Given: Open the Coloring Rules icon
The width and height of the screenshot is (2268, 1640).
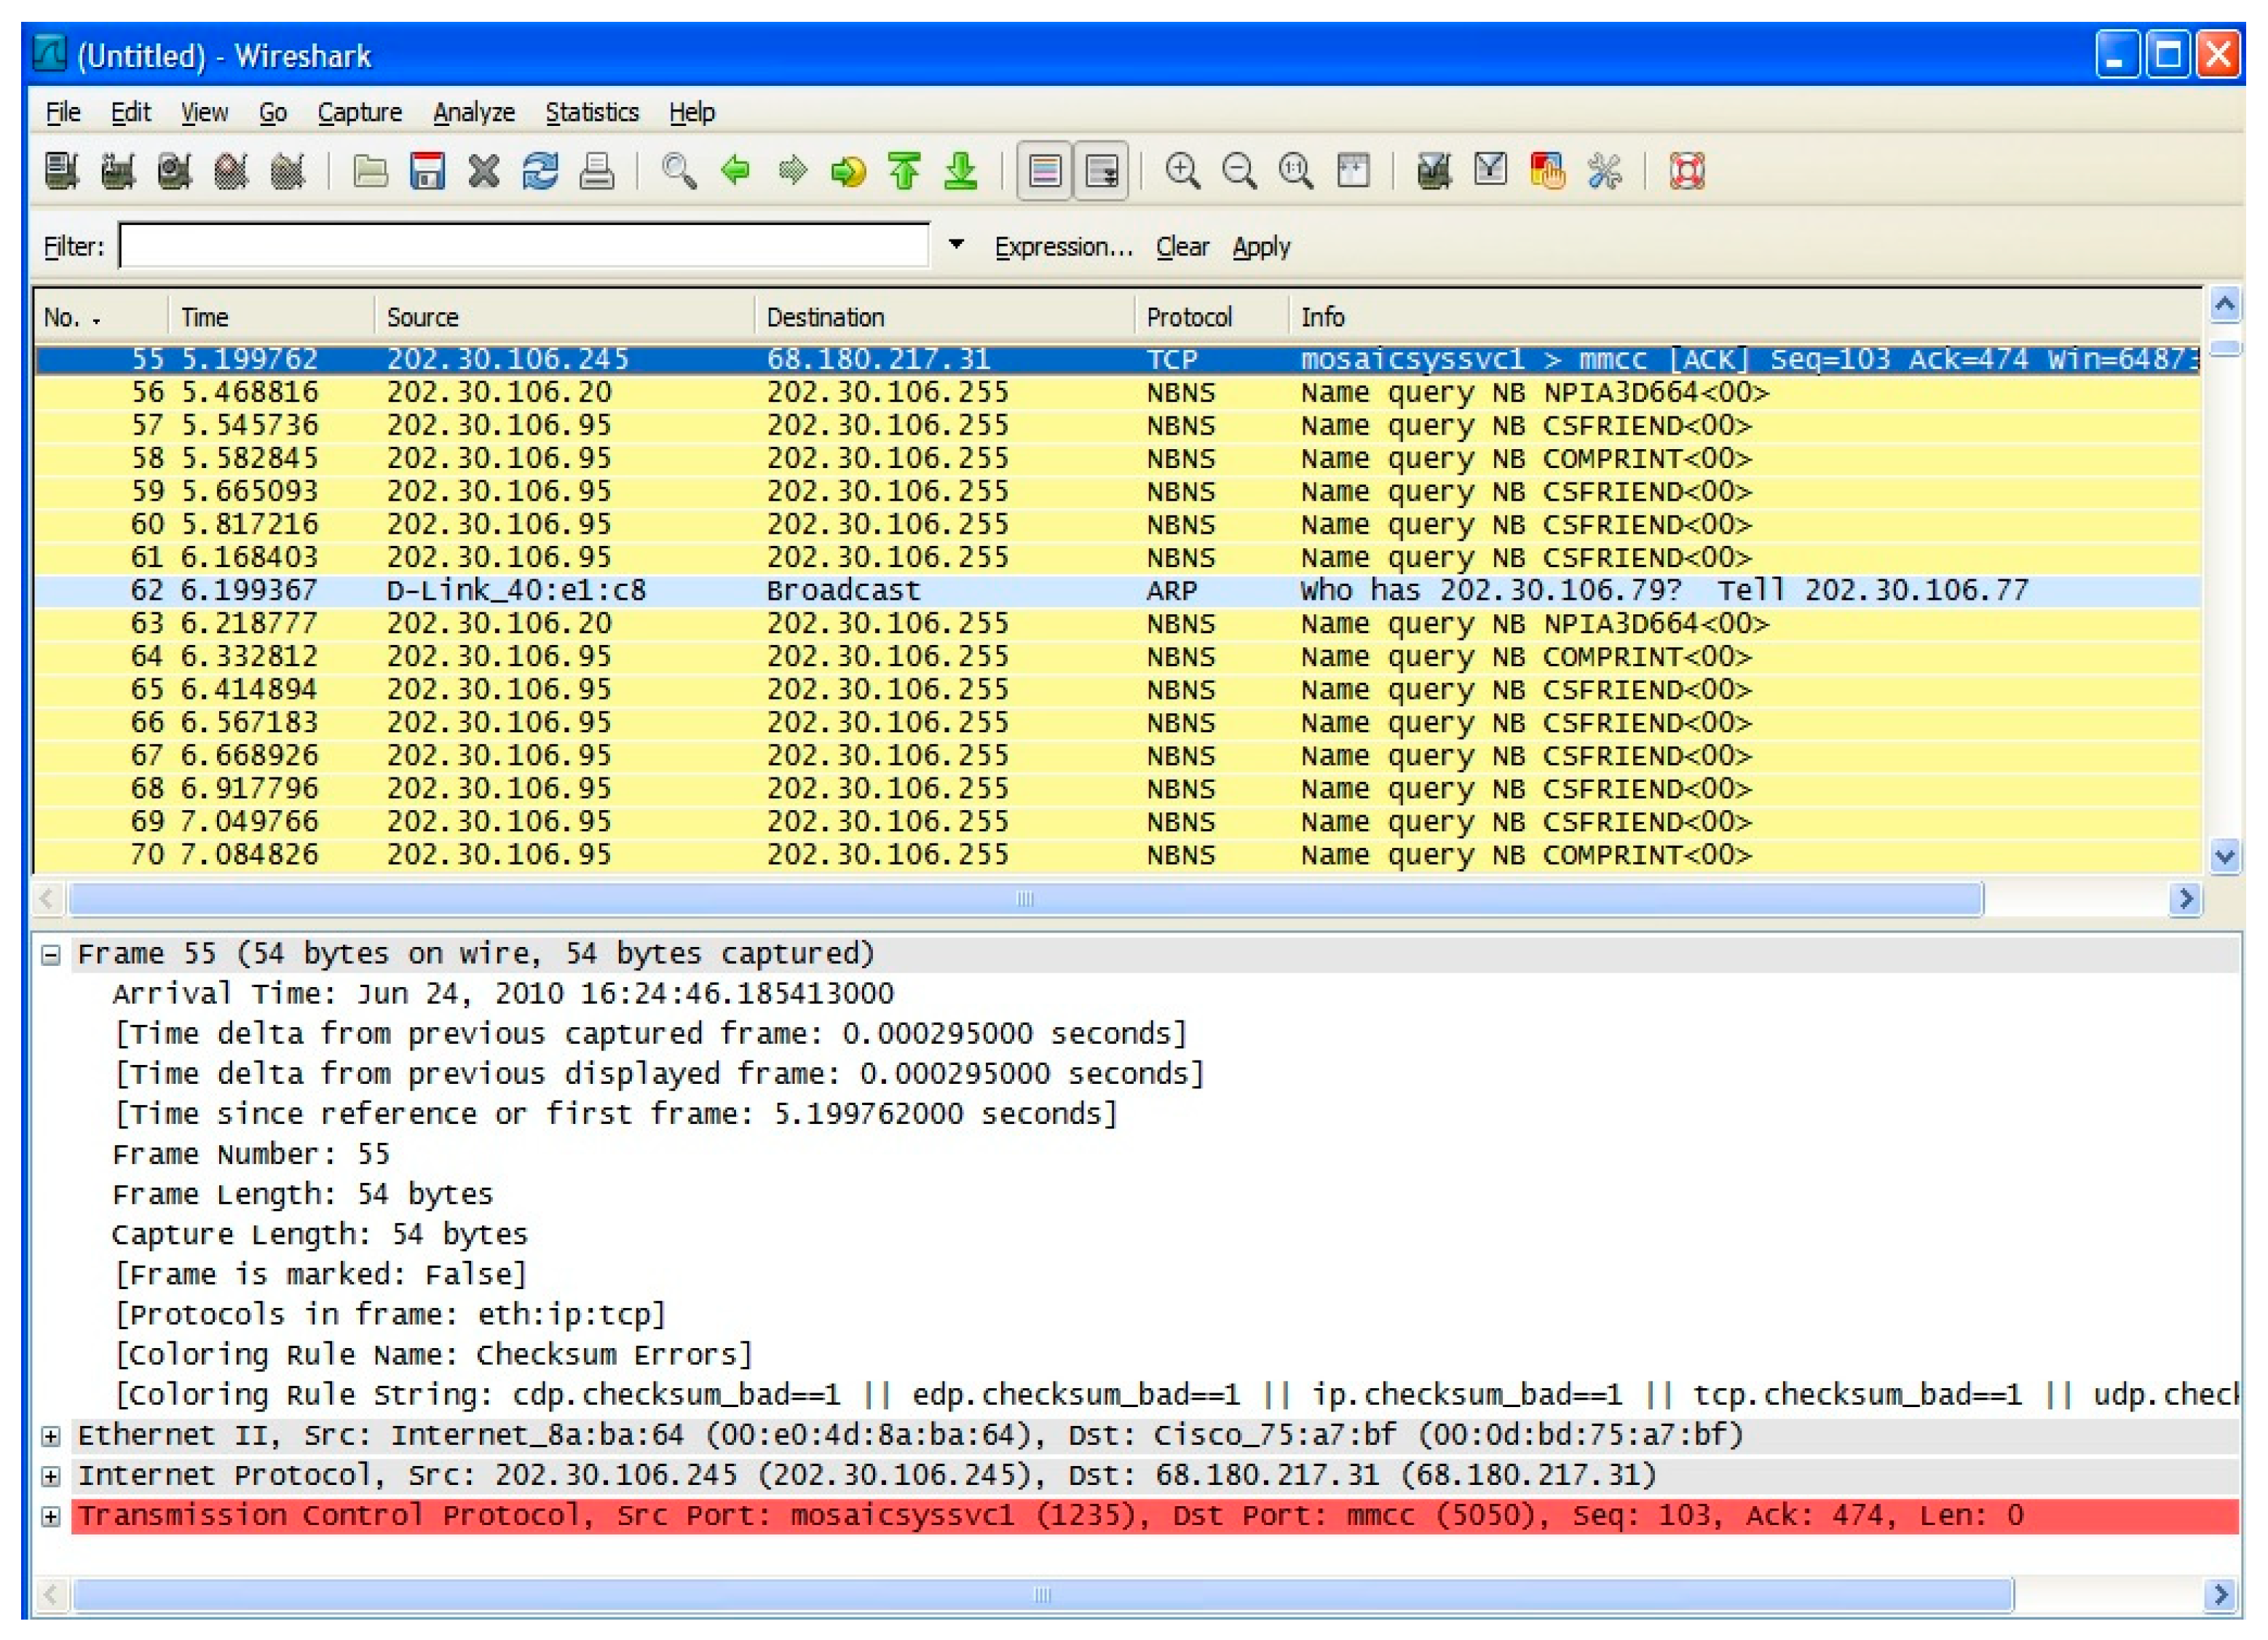Looking at the screenshot, I should click(1547, 171).
